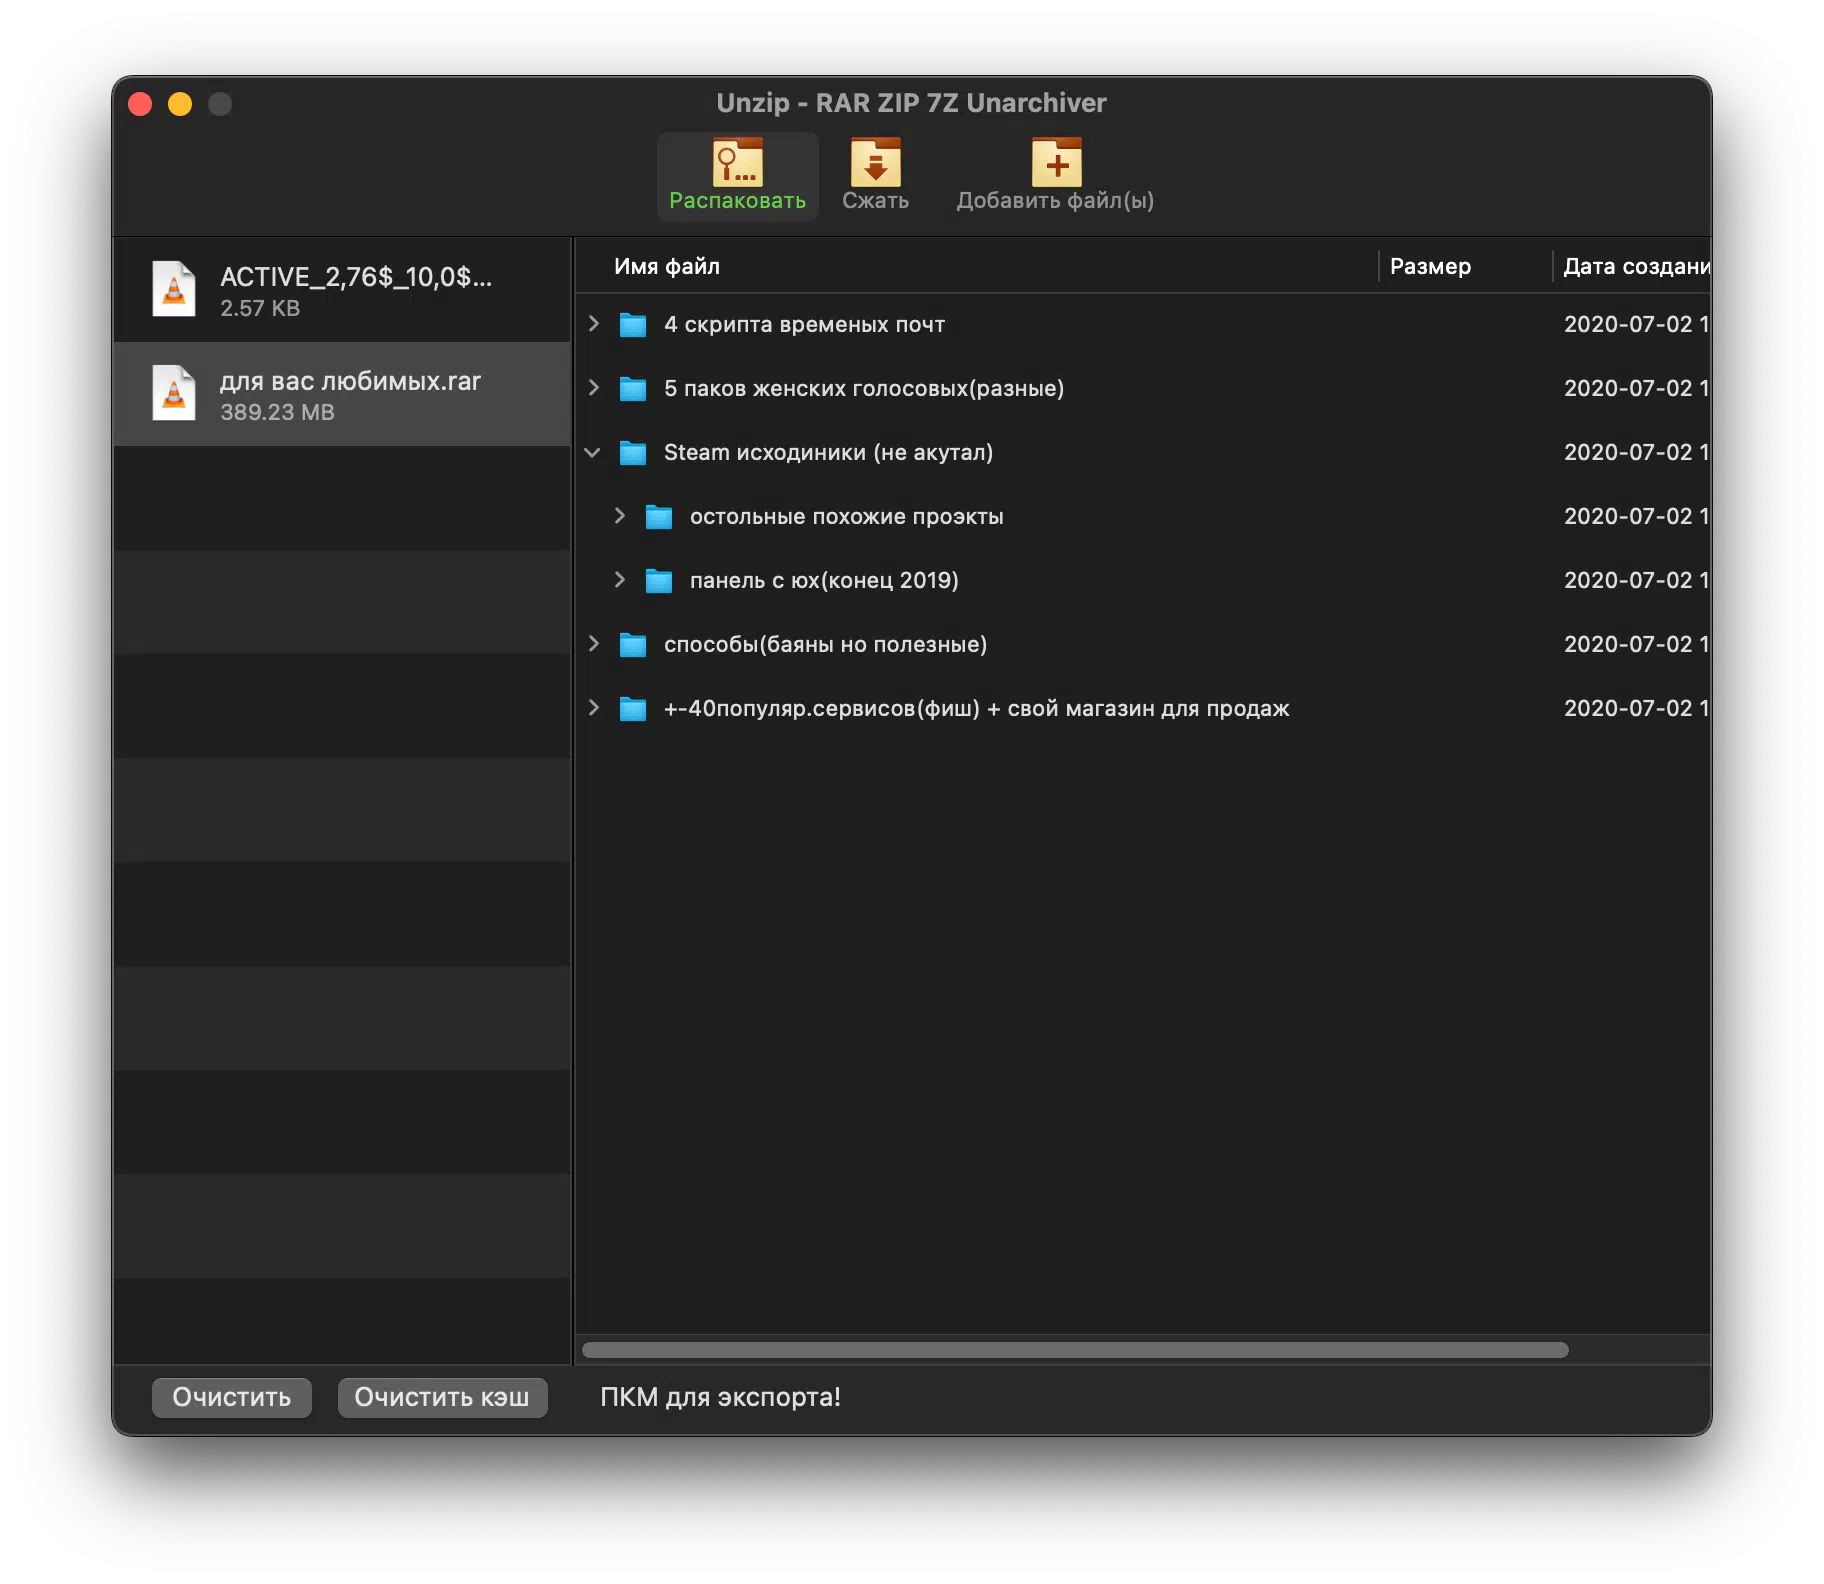
Task: Sort by the Имя файл column header
Action: click(x=667, y=266)
